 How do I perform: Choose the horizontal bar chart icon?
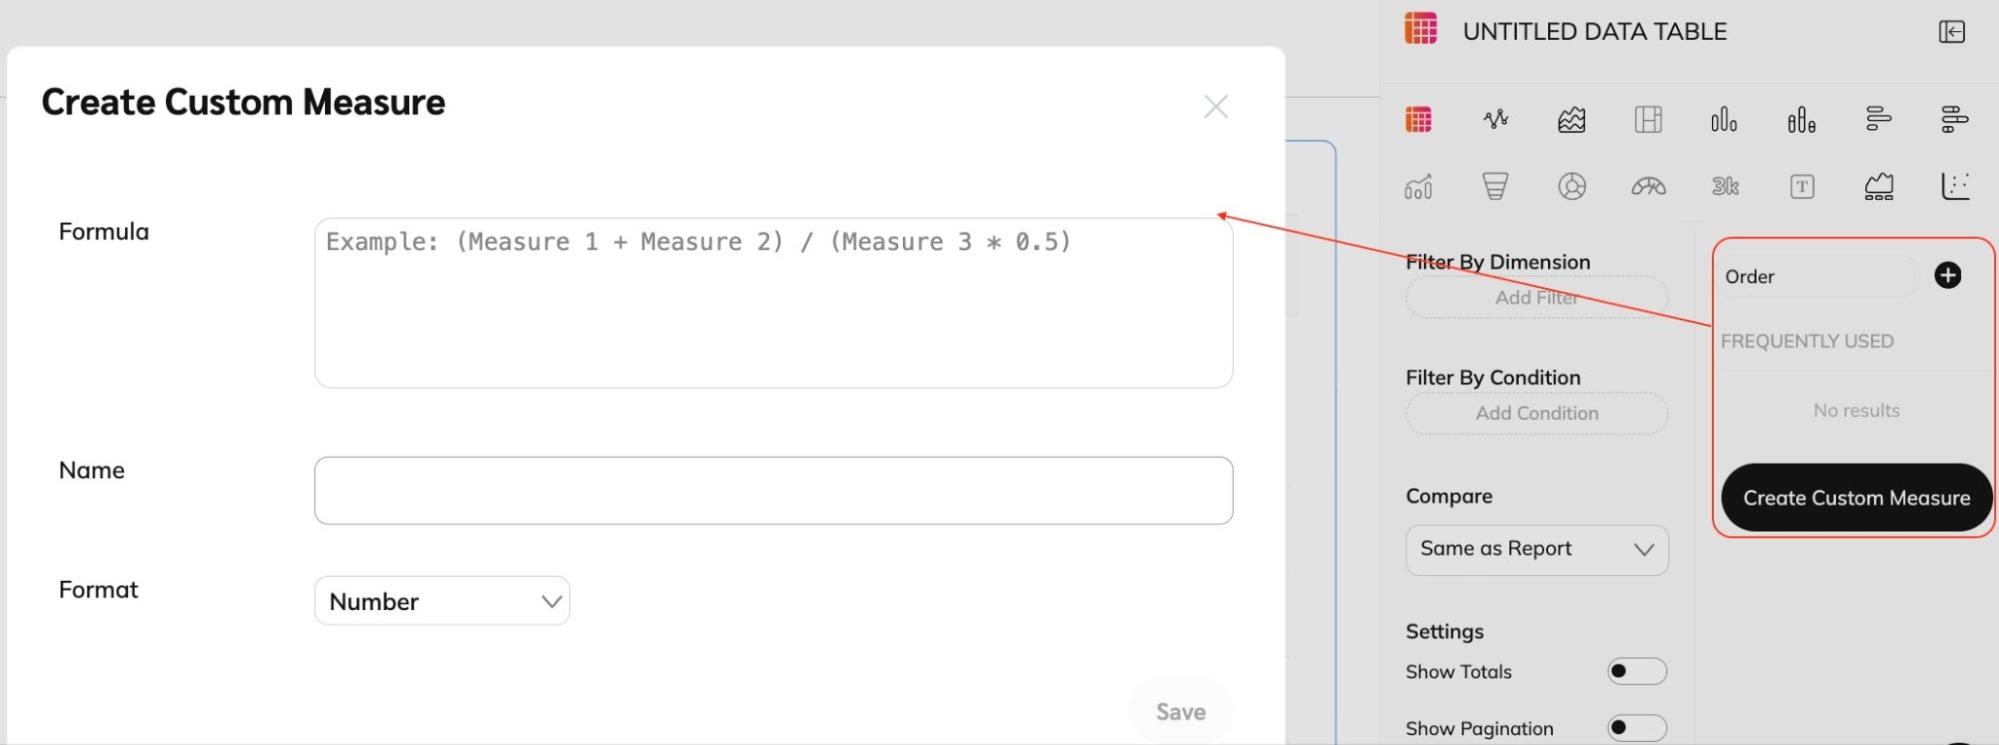coord(1878,119)
